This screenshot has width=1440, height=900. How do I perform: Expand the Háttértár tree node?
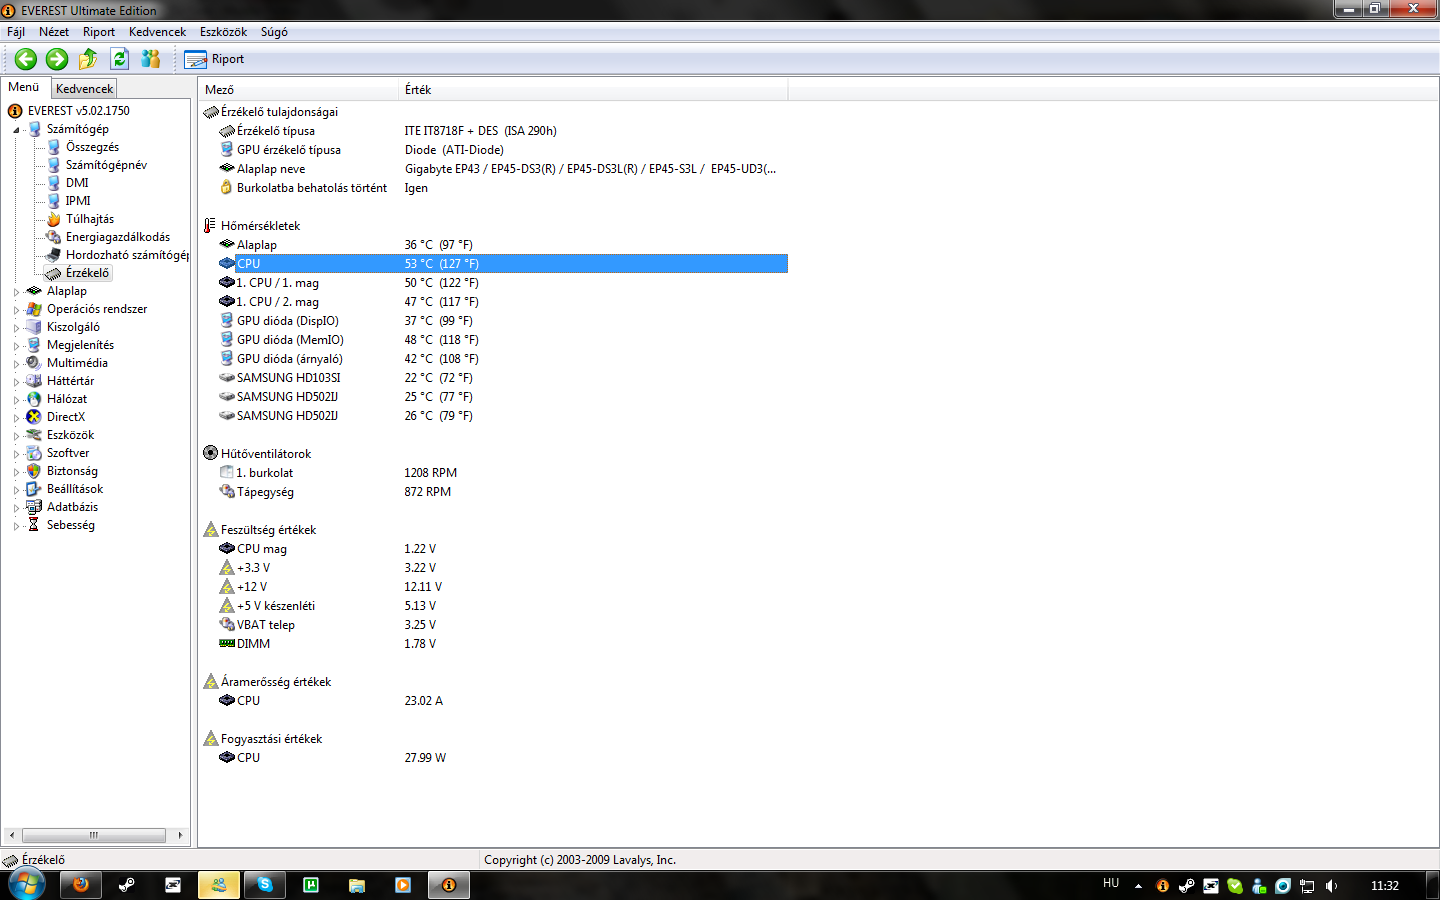point(16,382)
